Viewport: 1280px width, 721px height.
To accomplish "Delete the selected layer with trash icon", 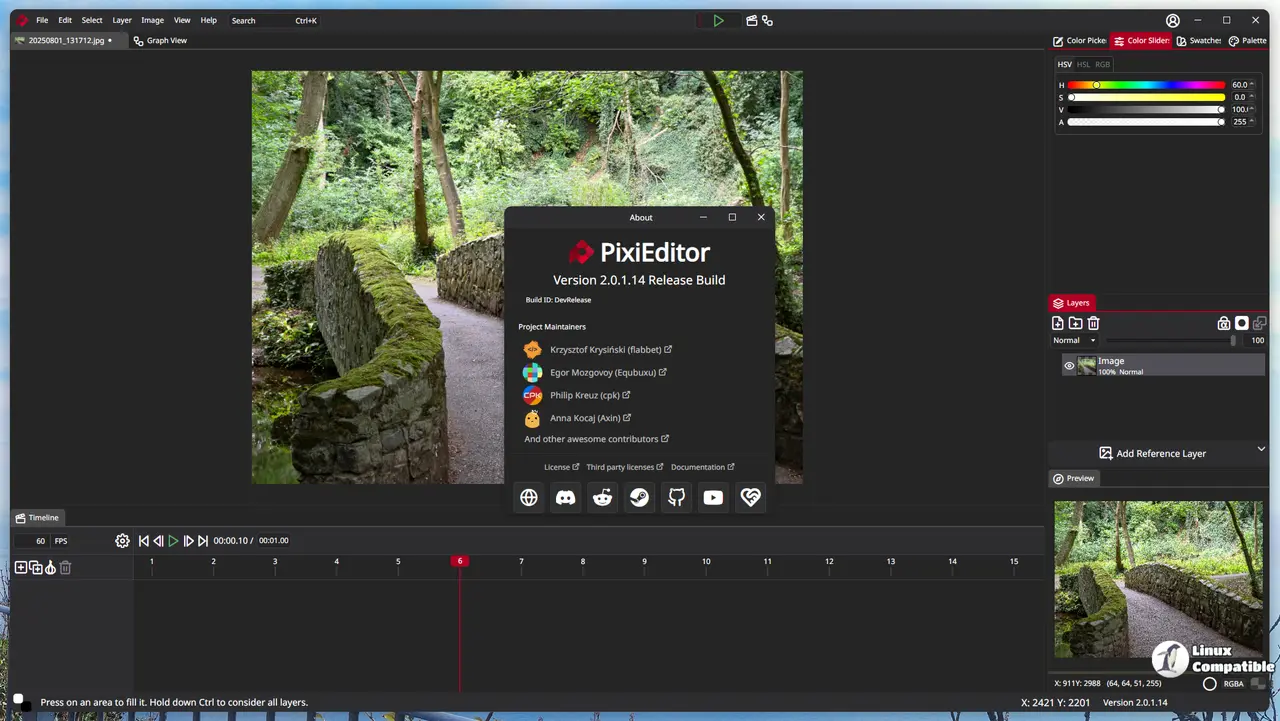I will coord(1093,323).
